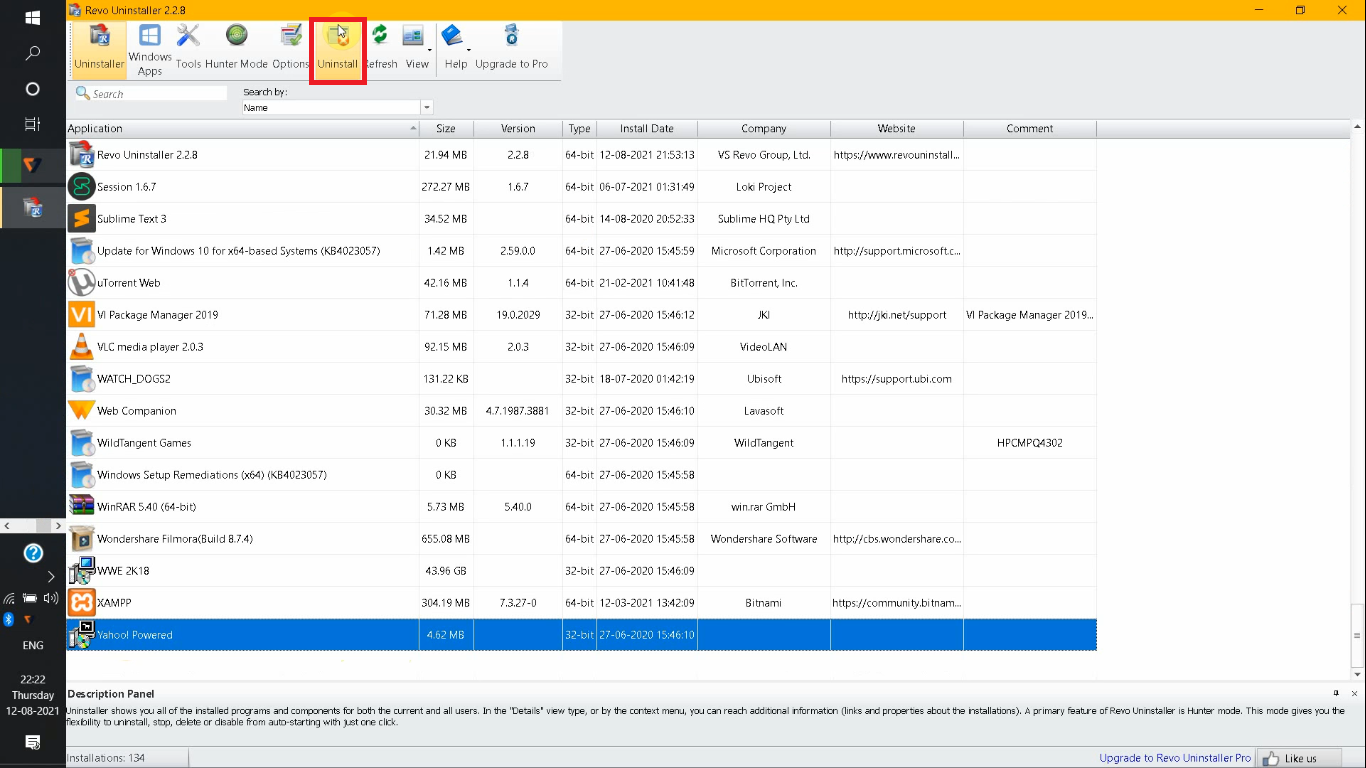Select the WildTangent Games entry
This screenshot has height=768, width=1366.
(581, 443)
